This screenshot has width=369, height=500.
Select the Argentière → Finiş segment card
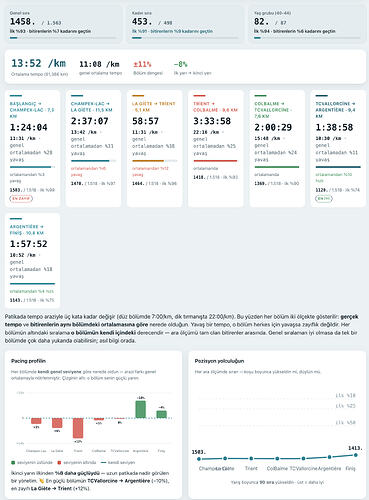pos(32,260)
